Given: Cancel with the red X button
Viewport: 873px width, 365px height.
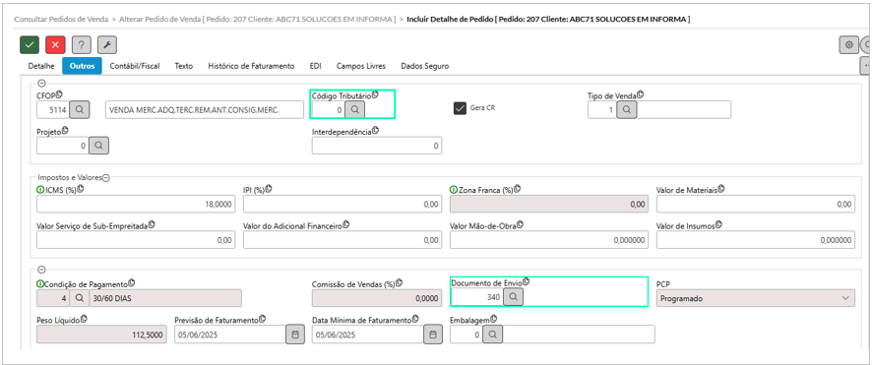Looking at the screenshot, I should 55,45.
